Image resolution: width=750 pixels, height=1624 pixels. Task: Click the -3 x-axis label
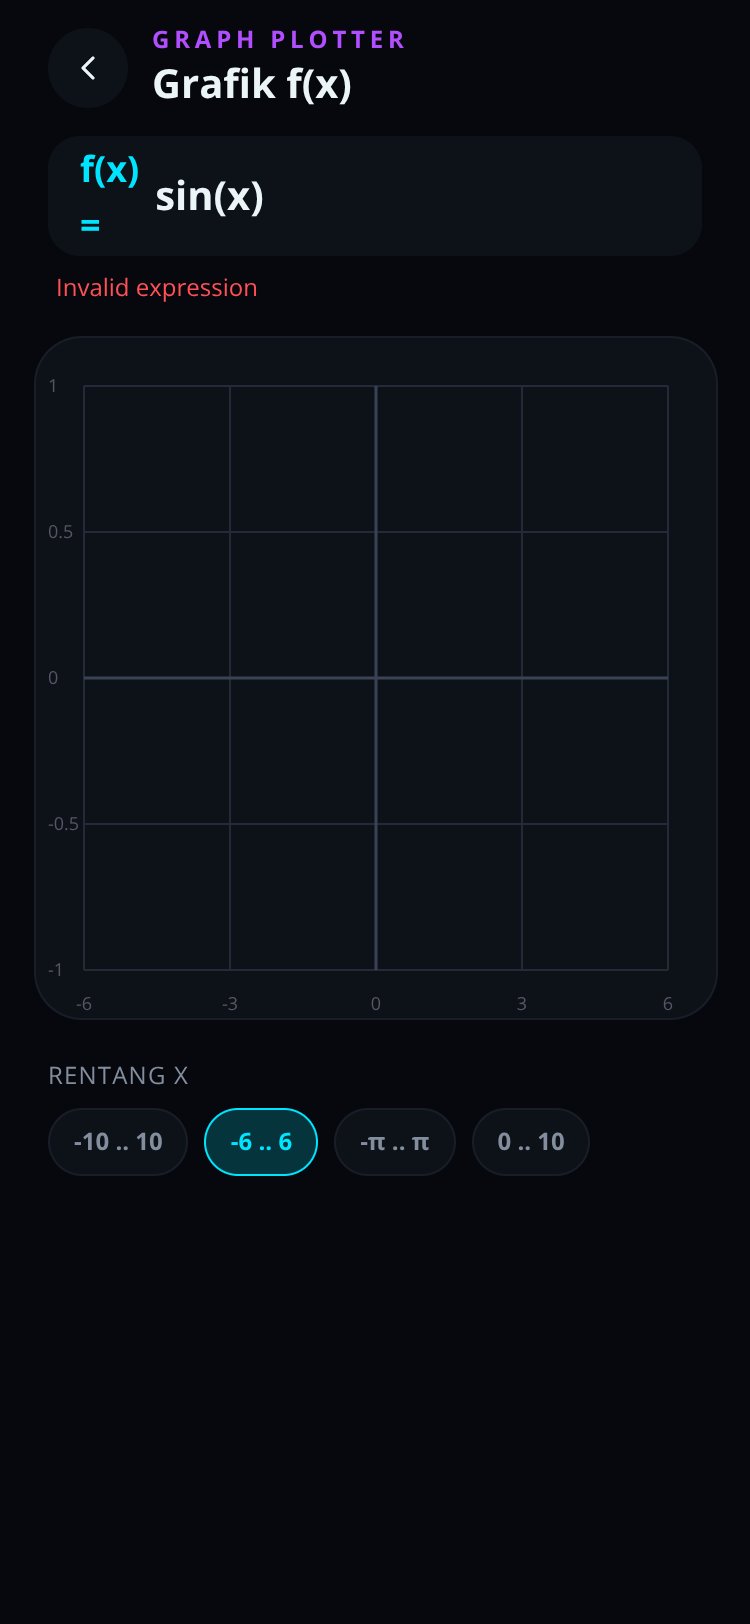coord(230,1004)
